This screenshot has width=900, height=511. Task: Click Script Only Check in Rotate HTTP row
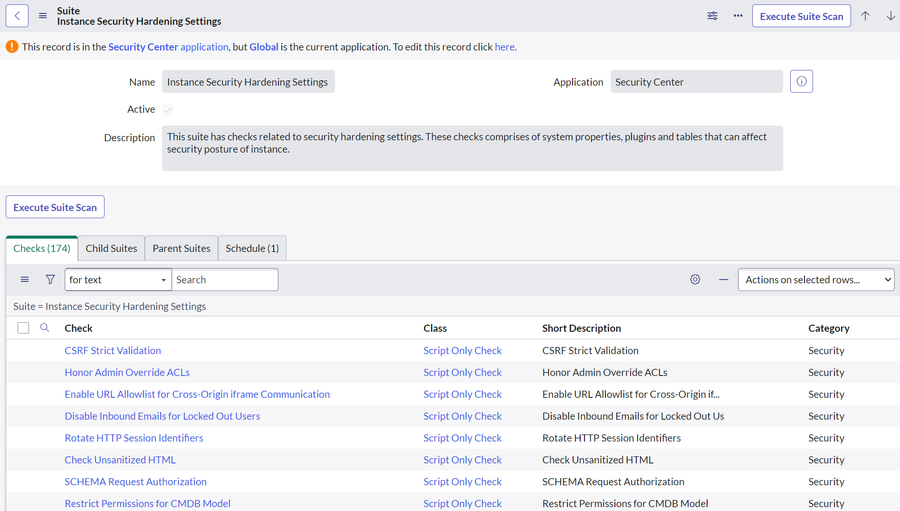click(462, 438)
